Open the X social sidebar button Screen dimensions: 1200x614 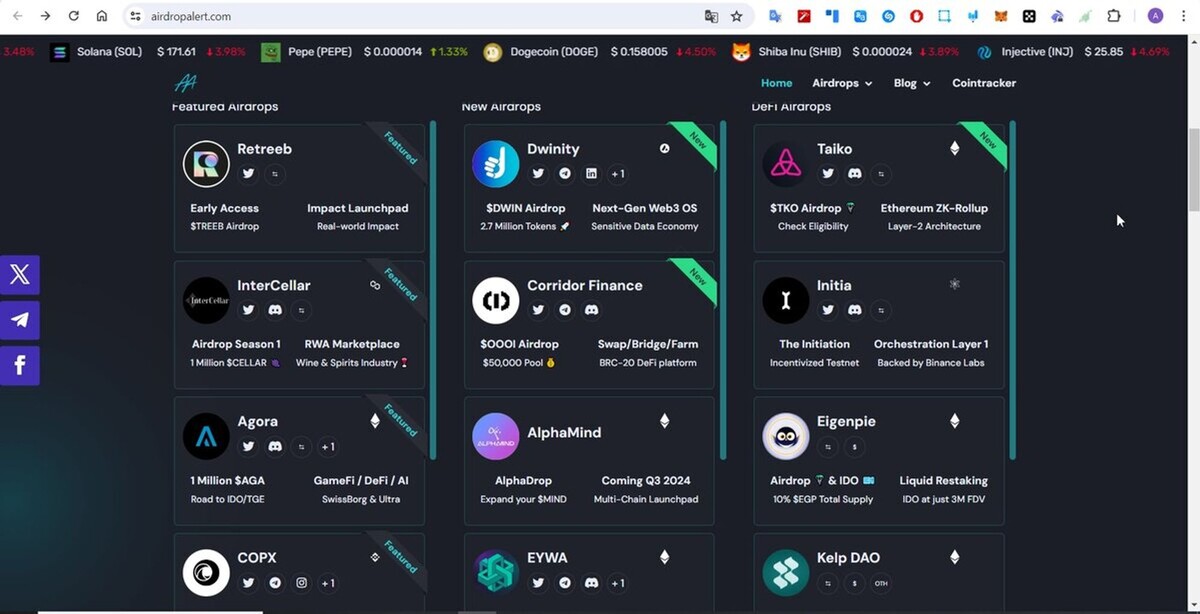tap(19, 275)
